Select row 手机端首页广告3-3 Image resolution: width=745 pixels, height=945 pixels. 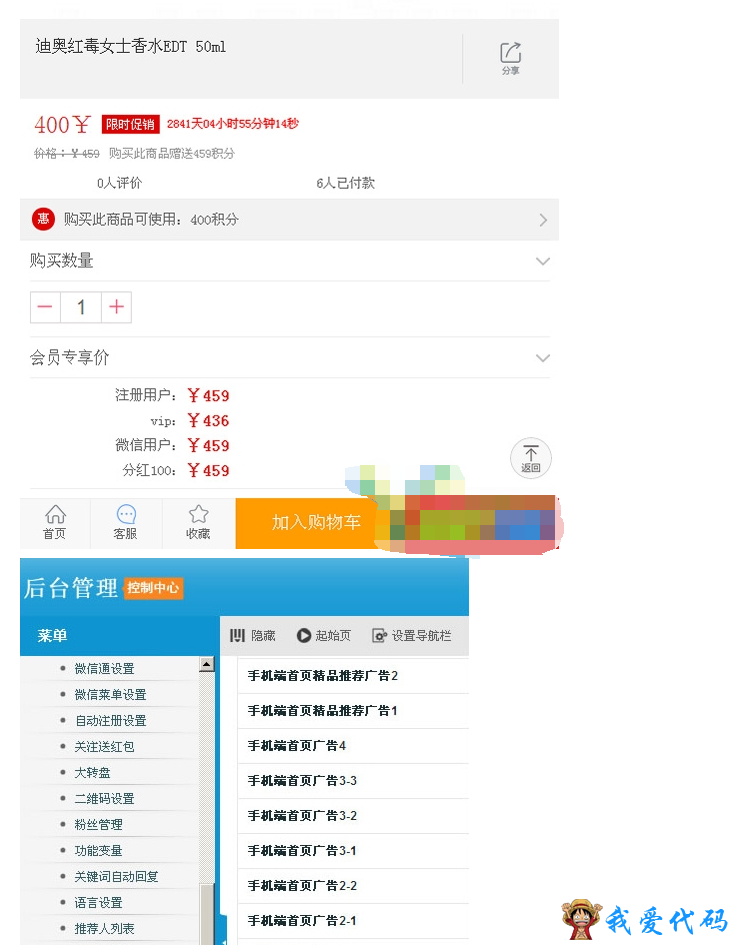click(353, 780)
